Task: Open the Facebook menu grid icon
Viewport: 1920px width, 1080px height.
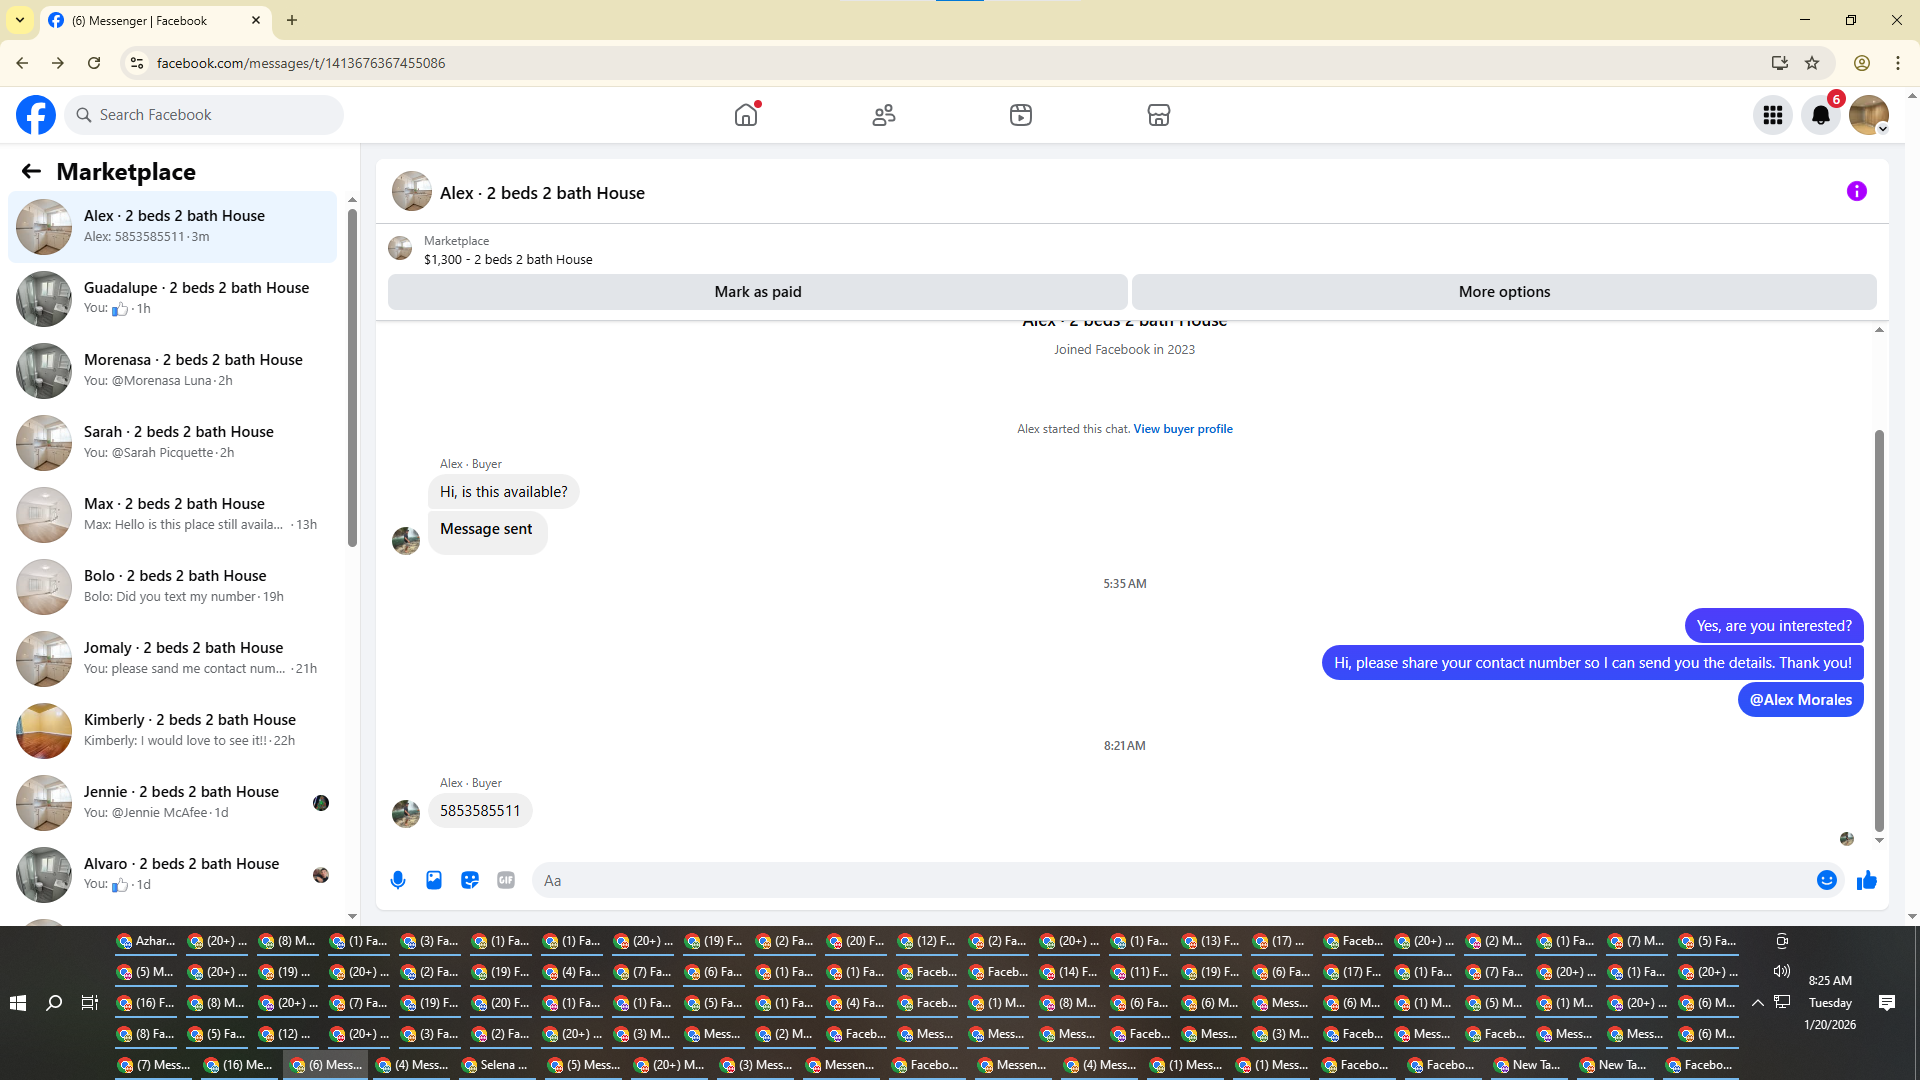Action: (x=1773, y=115)
